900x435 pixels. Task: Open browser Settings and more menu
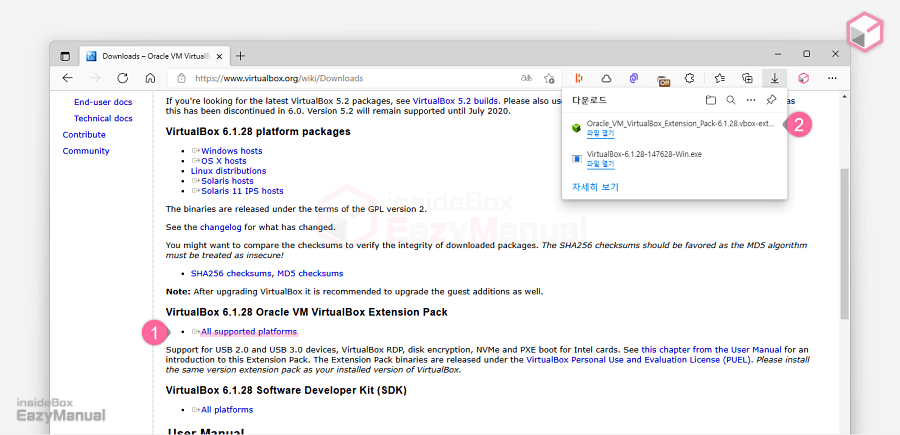[x=832, y=78]
